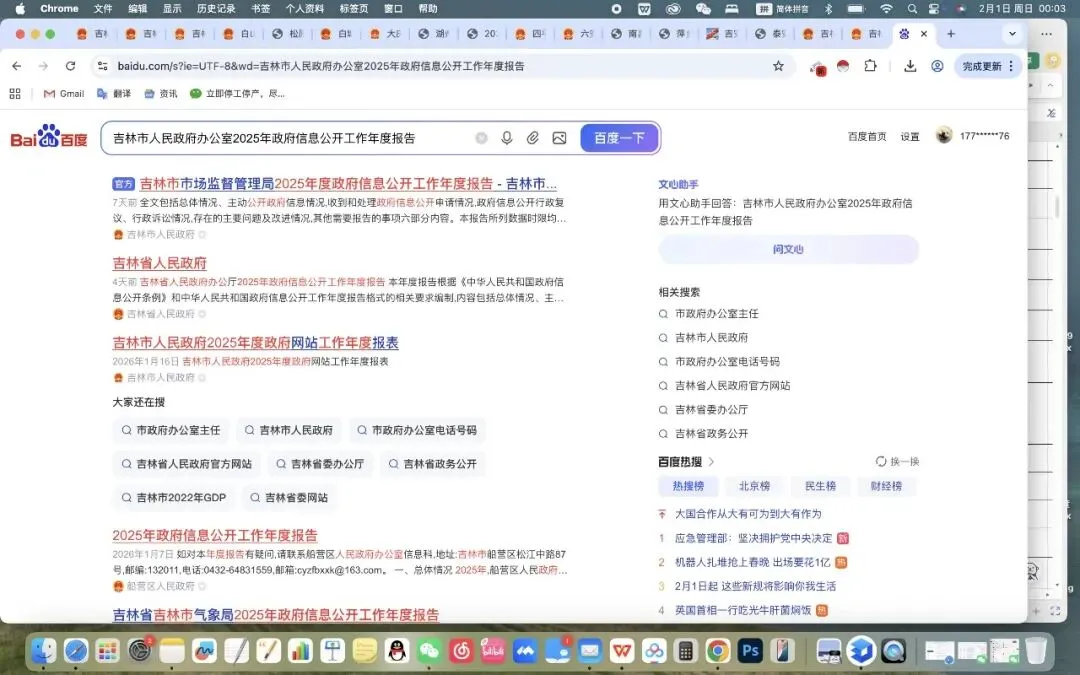Open Launchpad from the Dock
The width and height of the screenshot is (1080, 675).
pyautogui.click(x=107, y=650)
